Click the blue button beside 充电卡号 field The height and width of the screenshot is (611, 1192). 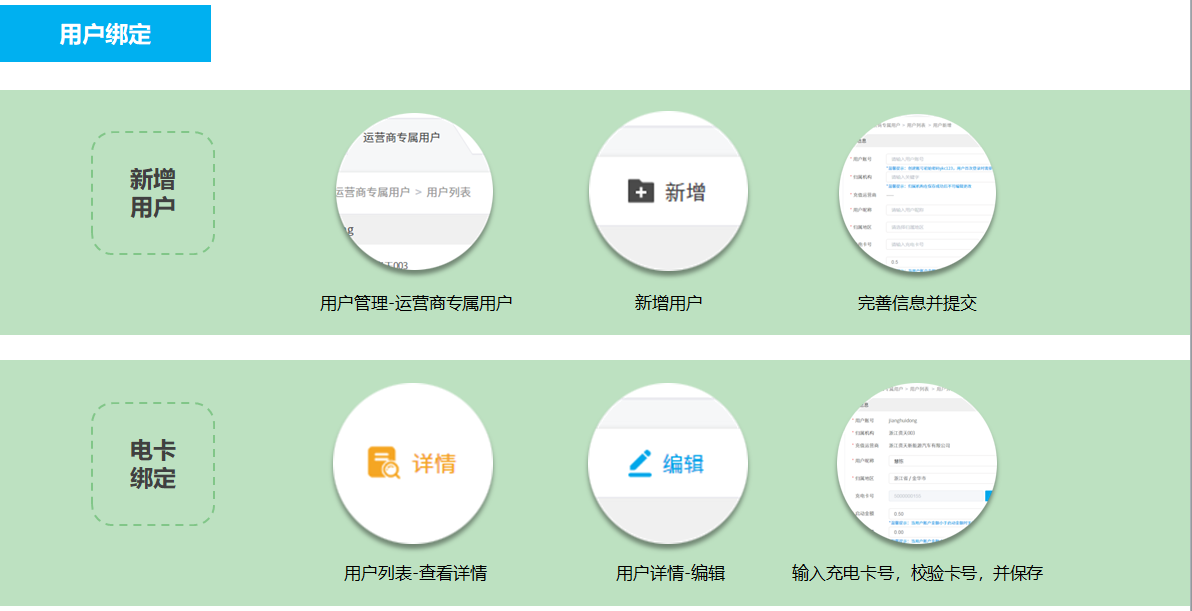[990, 496]
